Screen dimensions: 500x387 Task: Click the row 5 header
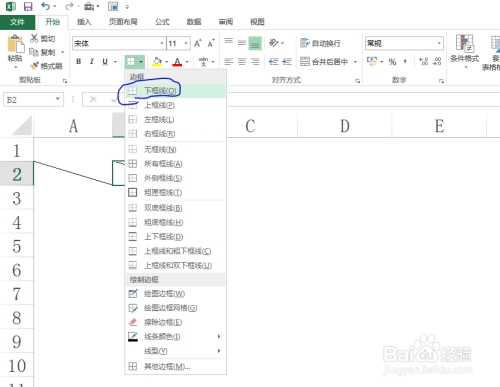(x=17, y=246)
